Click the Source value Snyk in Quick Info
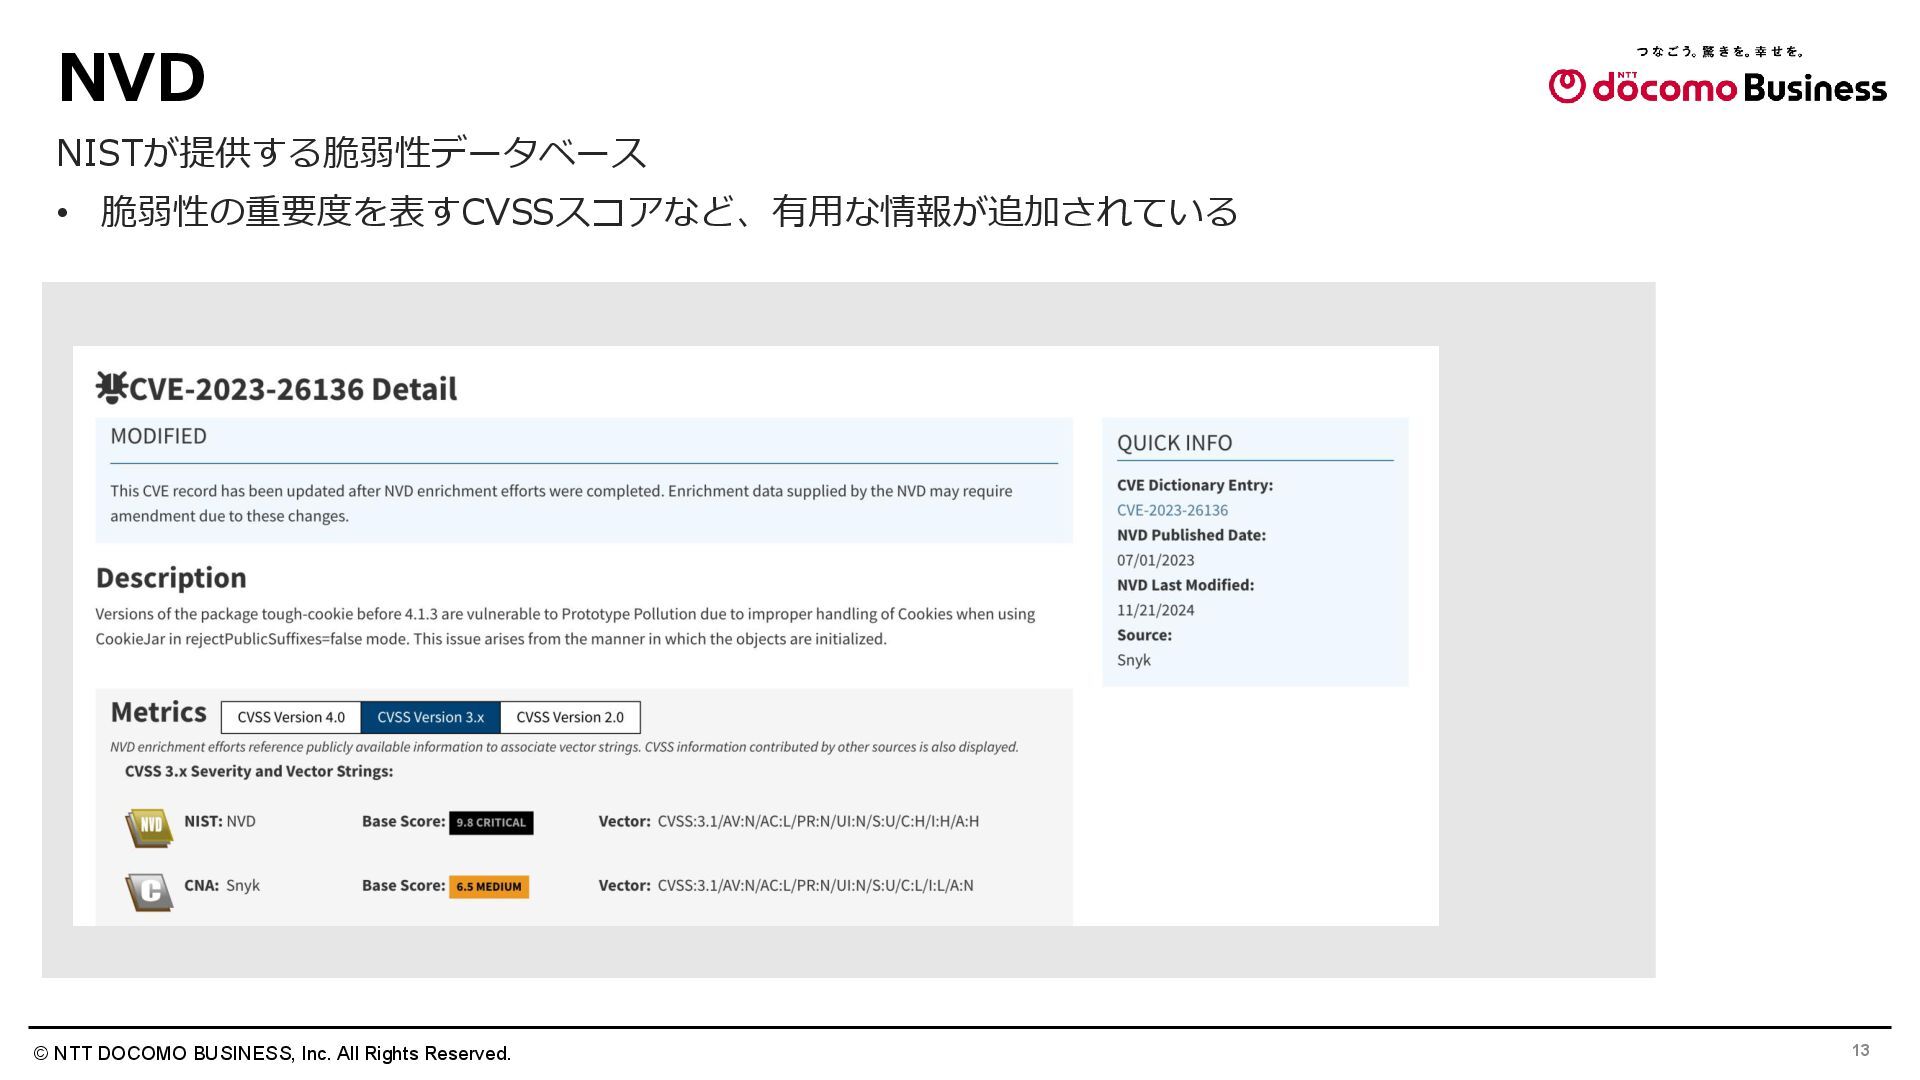This screenshot has width=1920, height=1080. point(1134,660)
